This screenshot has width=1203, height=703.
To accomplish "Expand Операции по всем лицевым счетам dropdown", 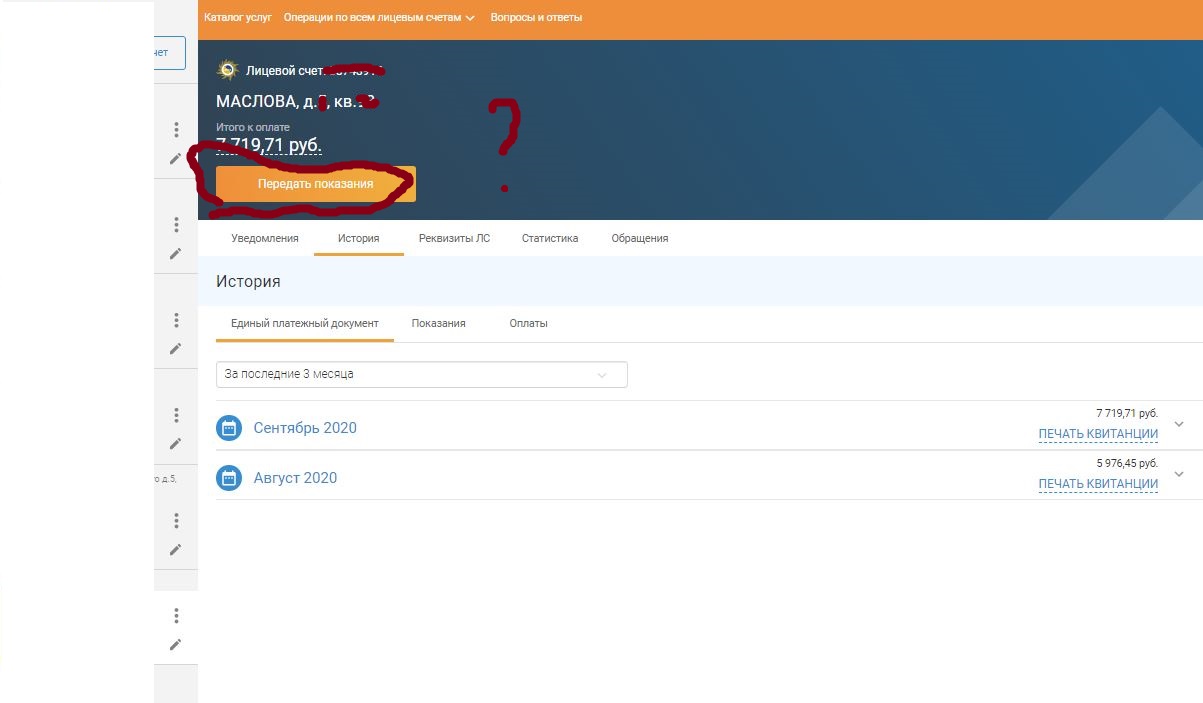I will point(379,17).
